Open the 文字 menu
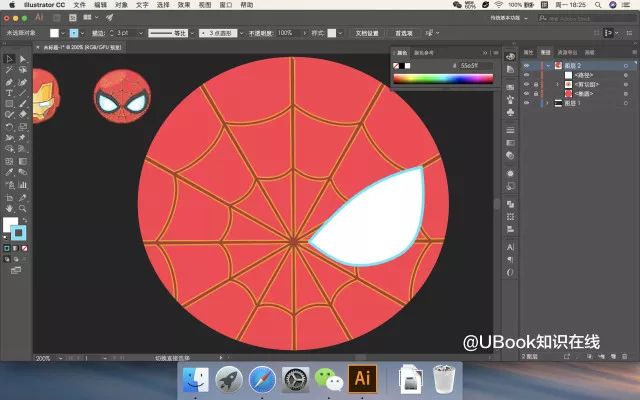Screen dimensions: 640x400 coord(142,5)
